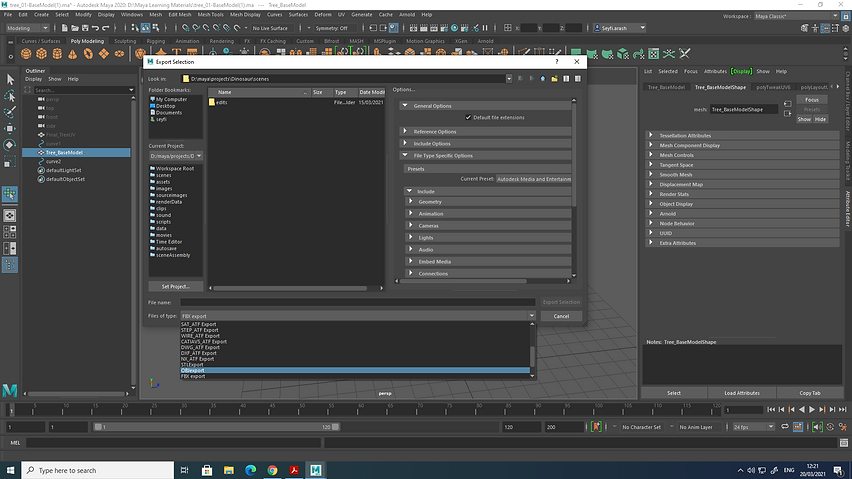
Task: Open Microsoft Edge from the taskbar
Action: [x=250, y=470]
